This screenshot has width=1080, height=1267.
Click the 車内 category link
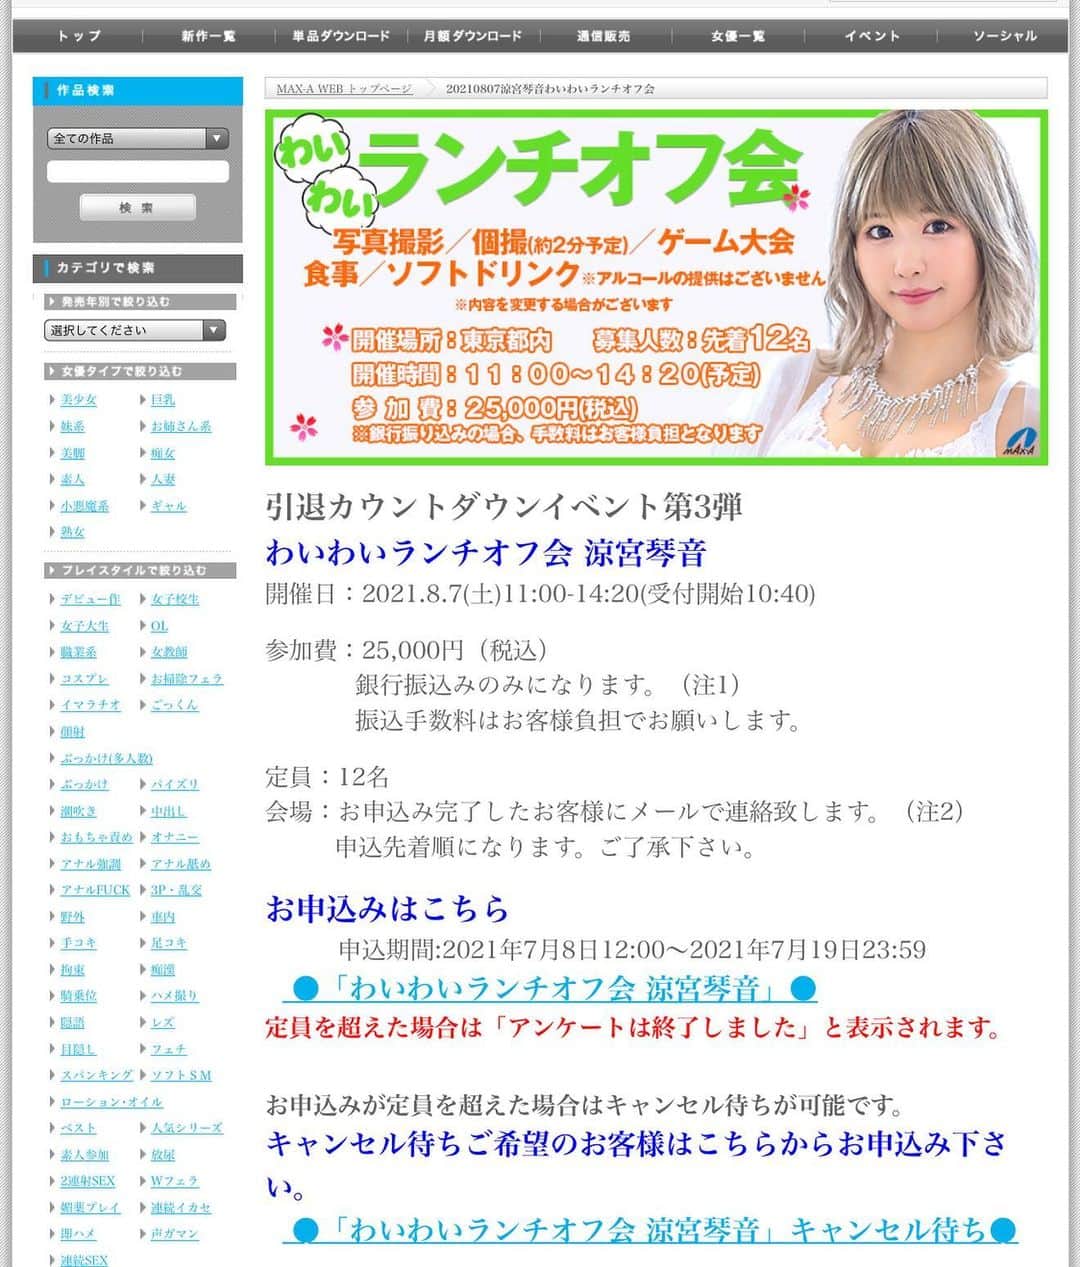click(163, 917)
